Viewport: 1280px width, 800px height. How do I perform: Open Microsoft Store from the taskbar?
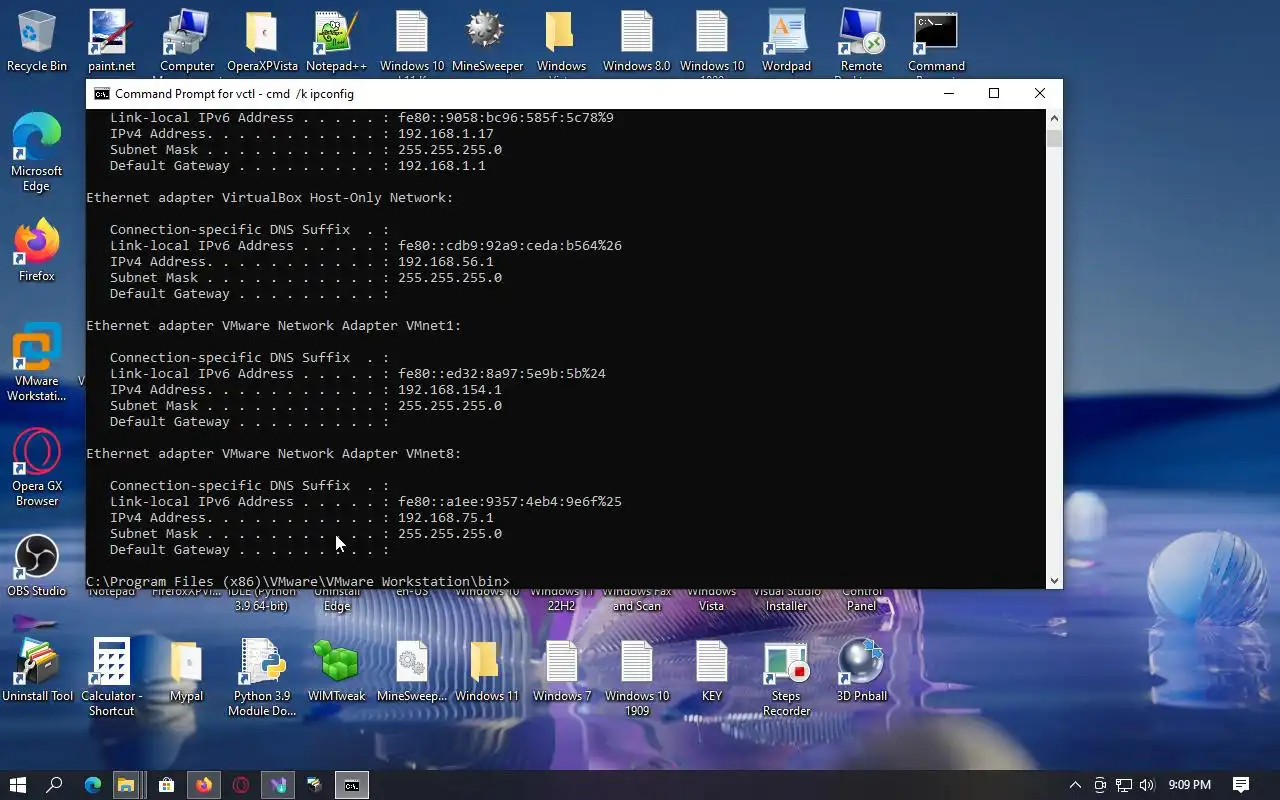point(166,785)
